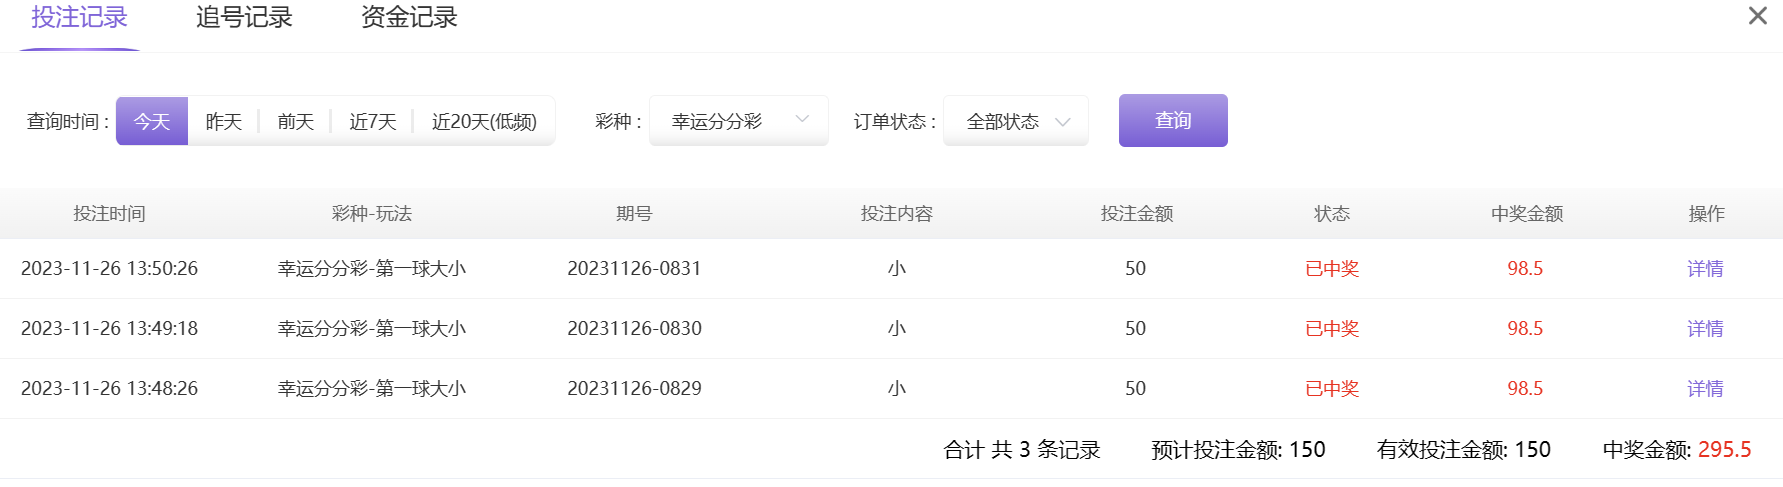Click the 中奖金额 column header
The image size is (1783, 487).
(x=1526, y=213)
